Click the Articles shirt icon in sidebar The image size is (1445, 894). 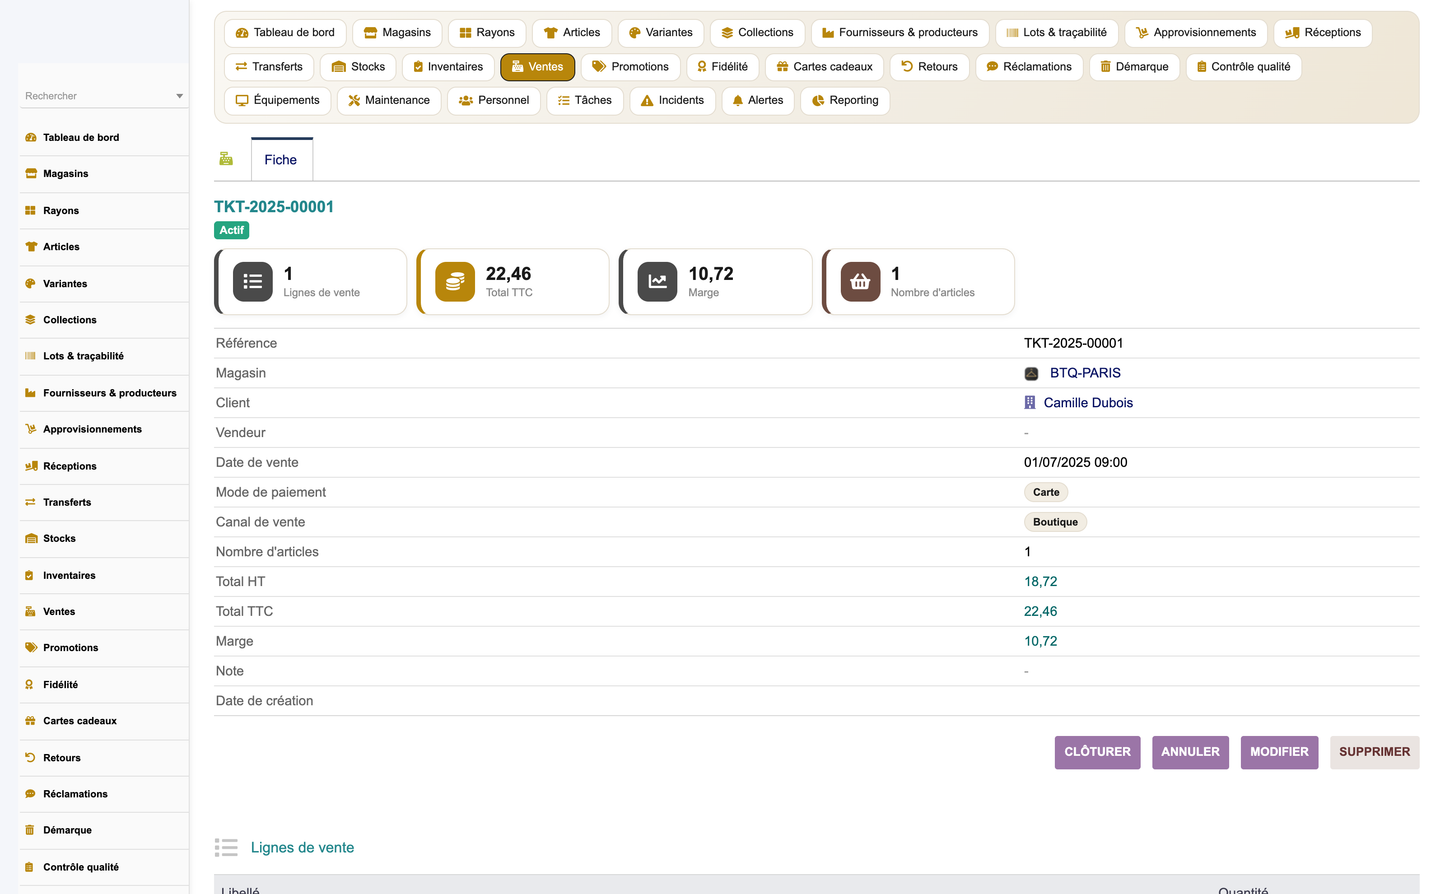(31, 247)
